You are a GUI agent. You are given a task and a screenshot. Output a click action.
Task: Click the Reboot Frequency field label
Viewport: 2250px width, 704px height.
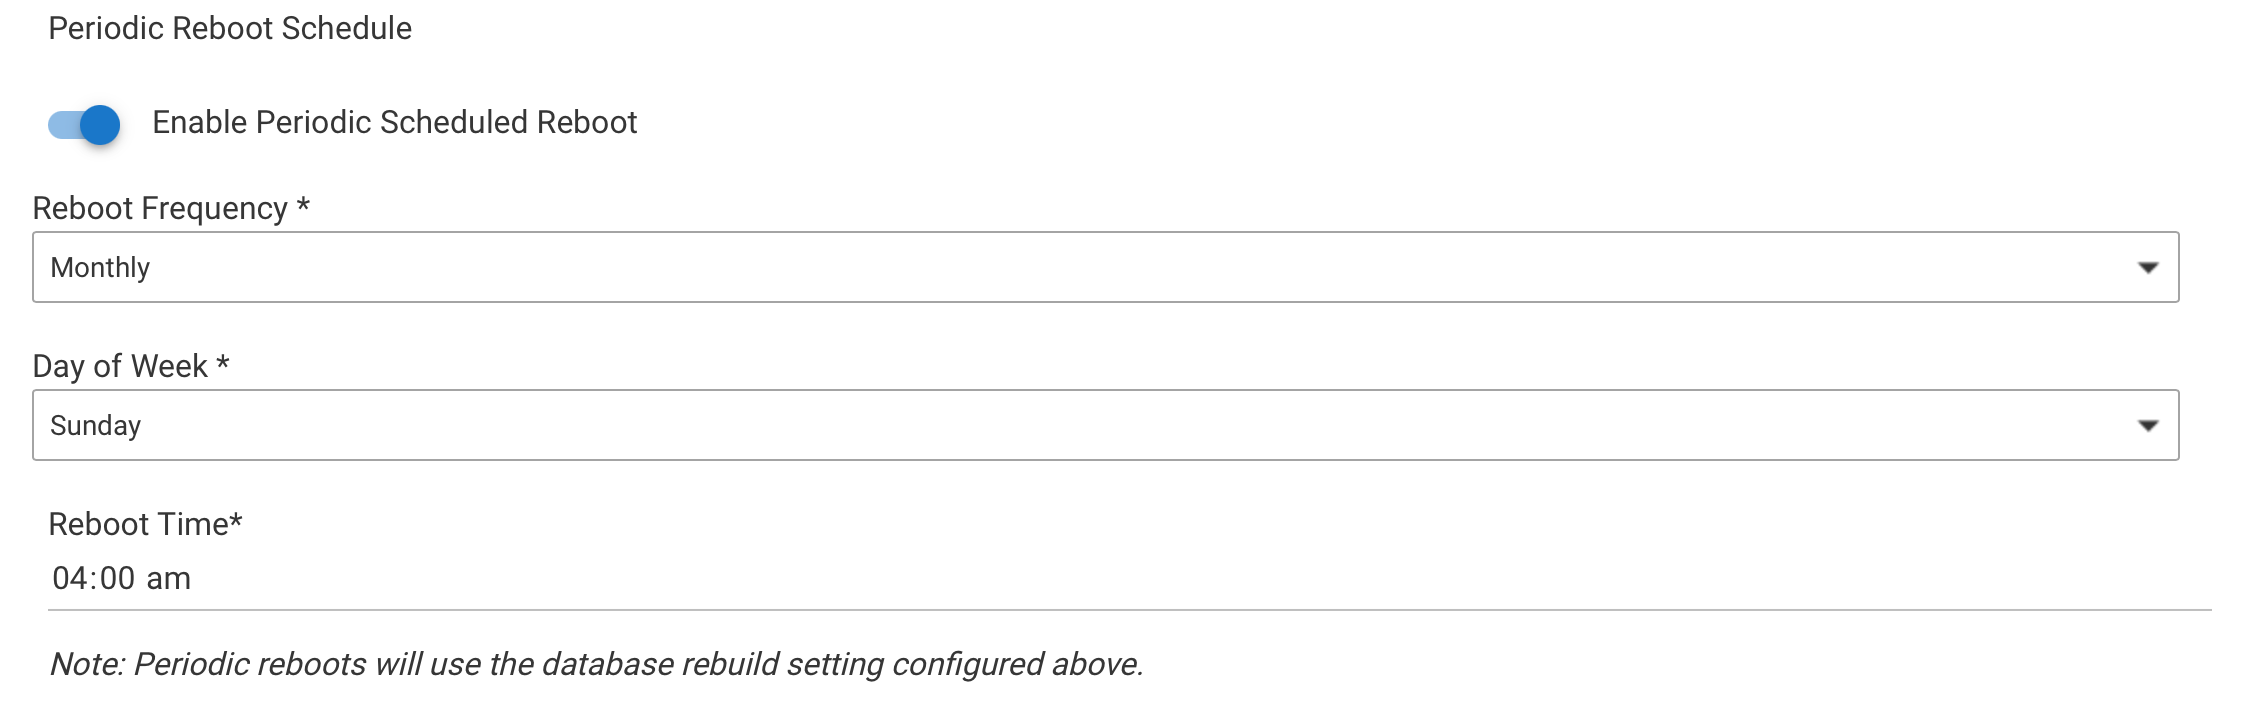tap(160, 208)
